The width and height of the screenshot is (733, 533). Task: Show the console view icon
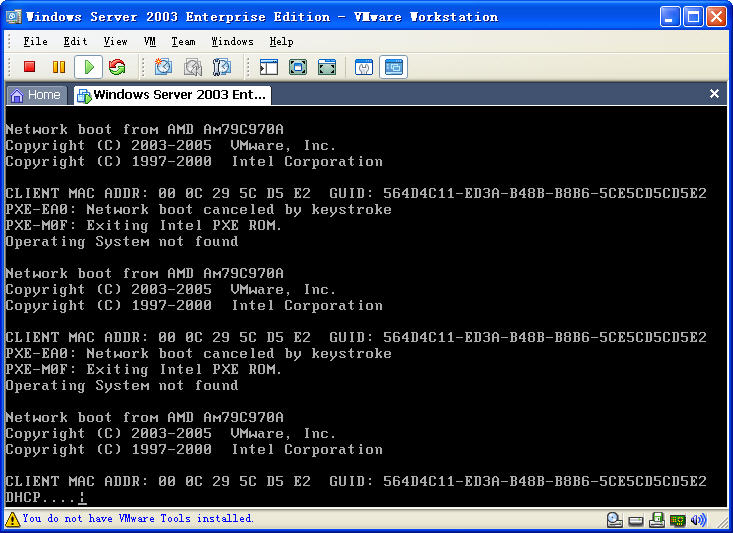(x=393, y=67)
